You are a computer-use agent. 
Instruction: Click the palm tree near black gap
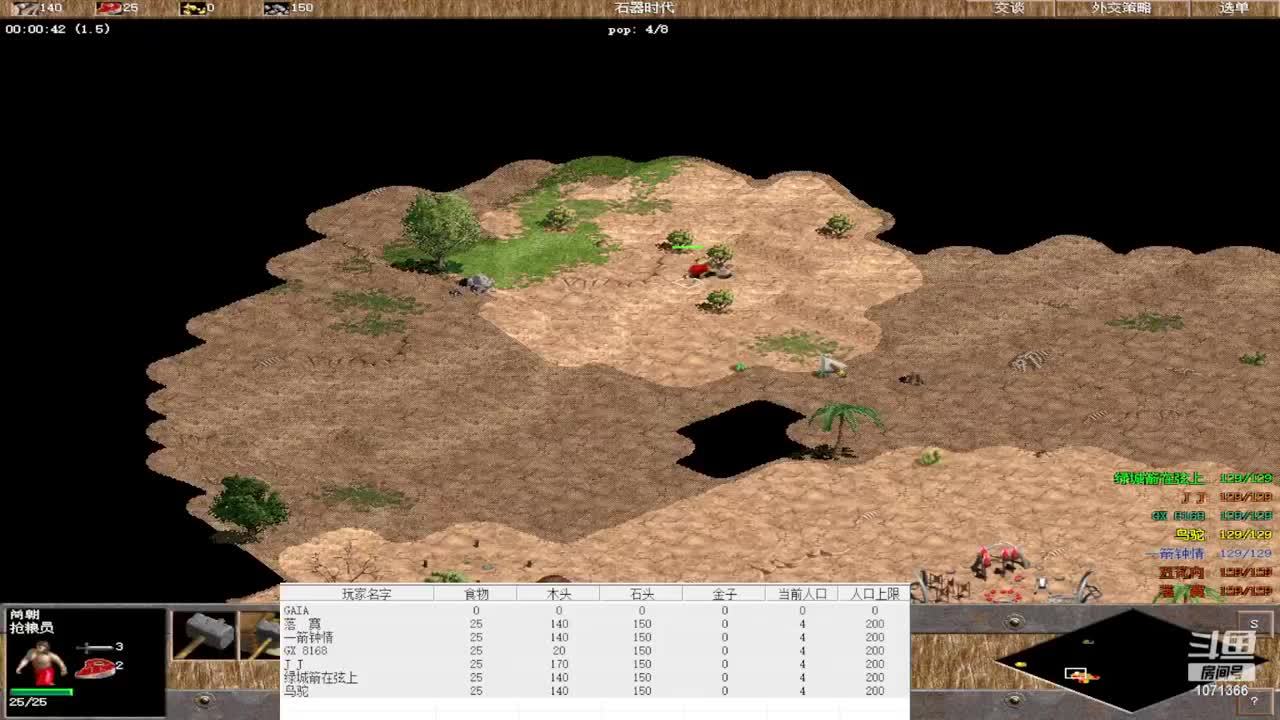pyautogui.click(x=842, y=429)
